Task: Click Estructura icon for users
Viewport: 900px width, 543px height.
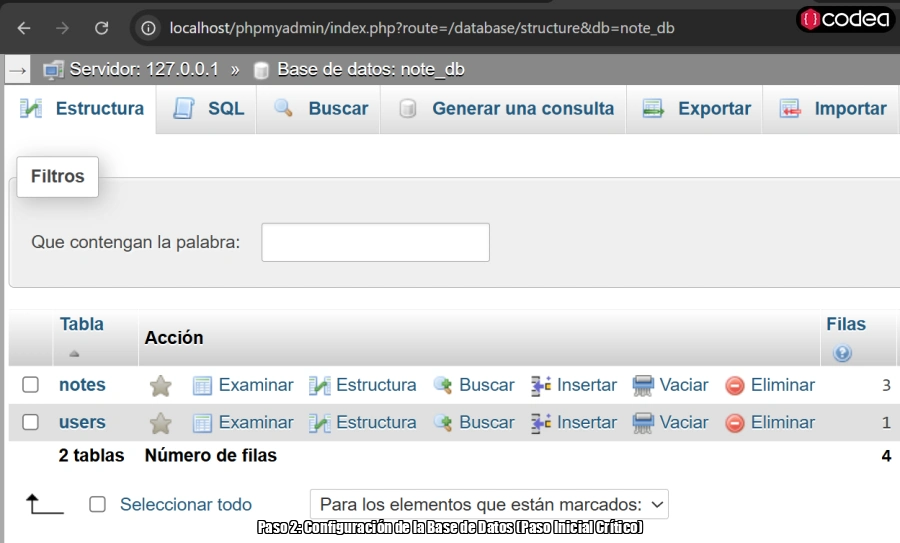Action: click(320, 424)
